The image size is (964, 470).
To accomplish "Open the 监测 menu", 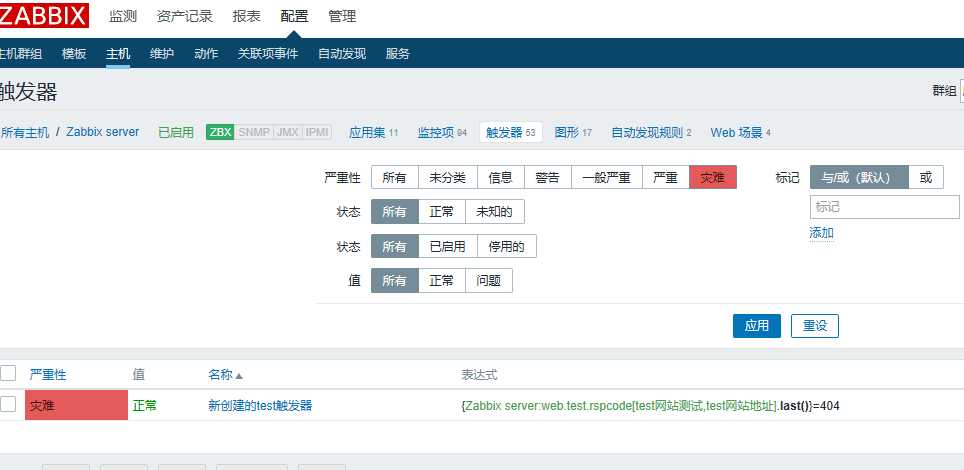I will pos(123,17).
